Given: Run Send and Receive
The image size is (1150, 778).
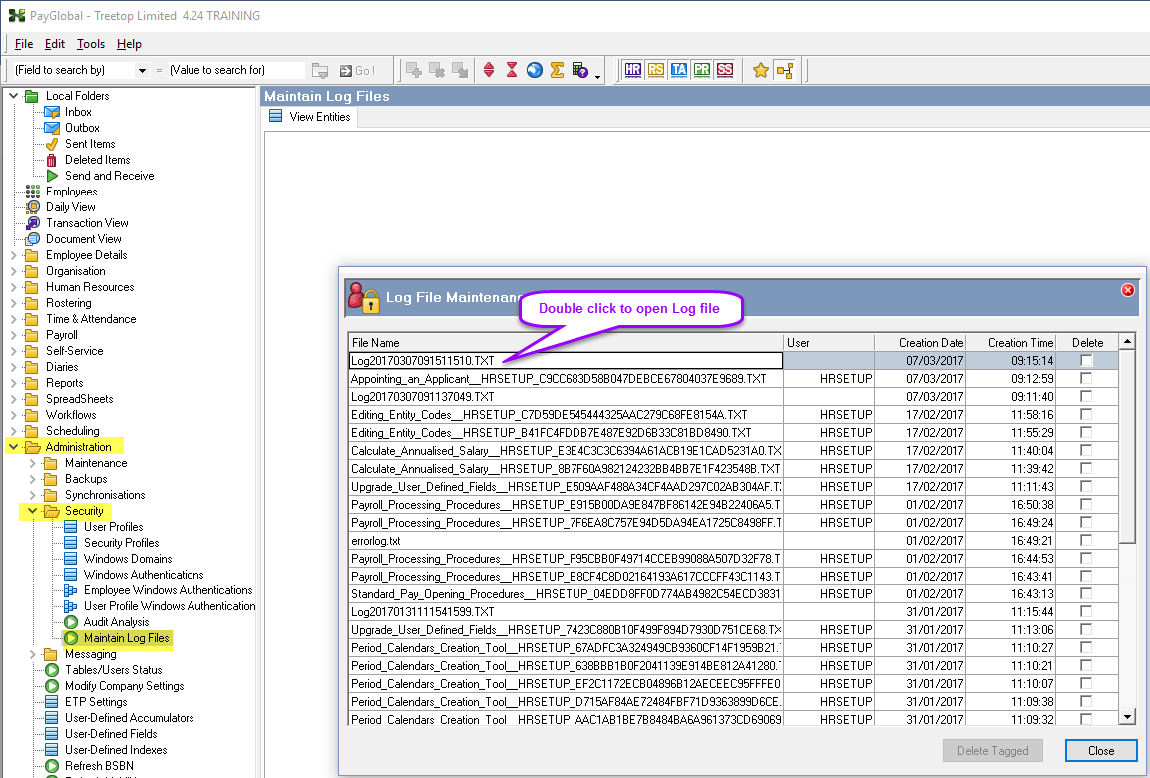Looking at the screenshot, I should click(109, 176).
